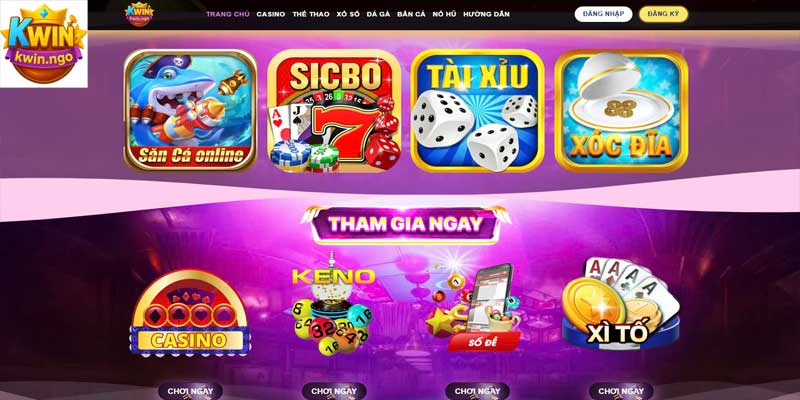Launch the SICBO game tile
The image size is (800, 400).
[334, 110]
